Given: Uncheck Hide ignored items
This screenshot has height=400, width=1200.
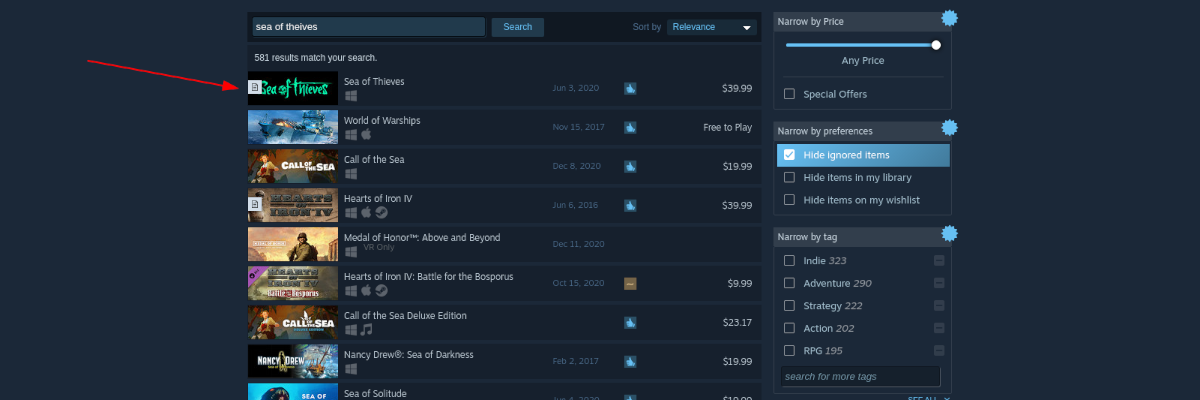Looking at the screenshot, I should [790, 155].
